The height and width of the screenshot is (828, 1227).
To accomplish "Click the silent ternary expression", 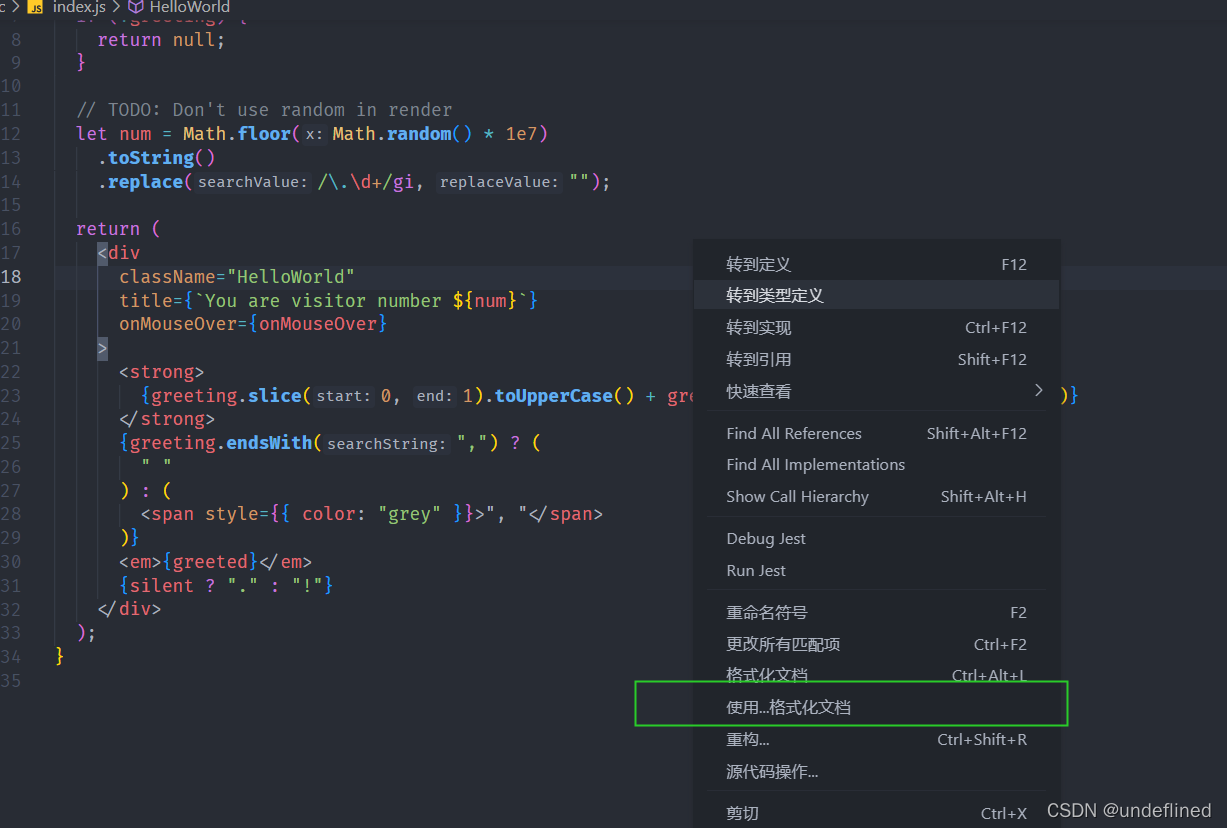I will (x=226, y=585).
